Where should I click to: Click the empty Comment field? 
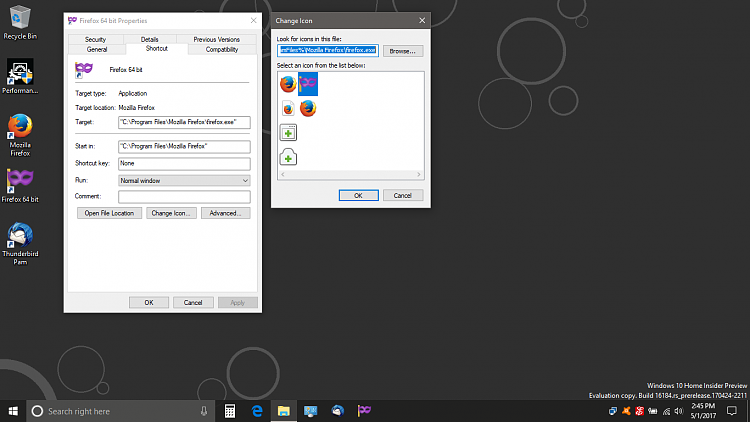click(184, 197)
